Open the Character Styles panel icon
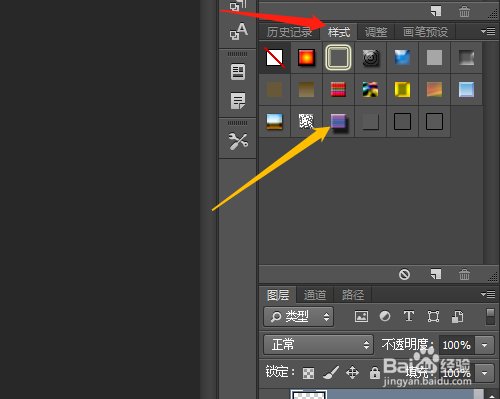This screenshot has width=500, height=399. coord(238,31)
